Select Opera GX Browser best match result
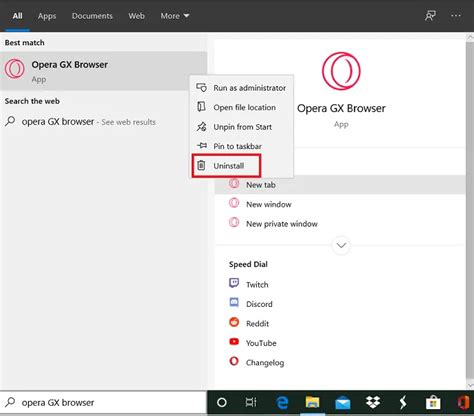 click(x=103, y=71)
